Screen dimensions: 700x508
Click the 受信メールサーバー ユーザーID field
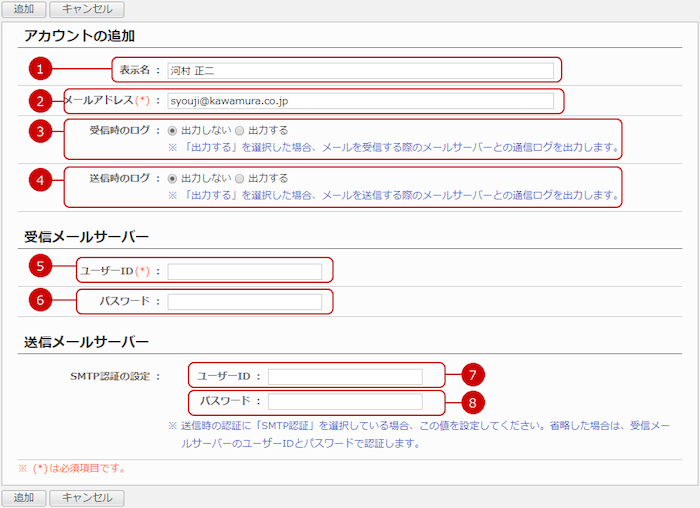coord(245,271)
